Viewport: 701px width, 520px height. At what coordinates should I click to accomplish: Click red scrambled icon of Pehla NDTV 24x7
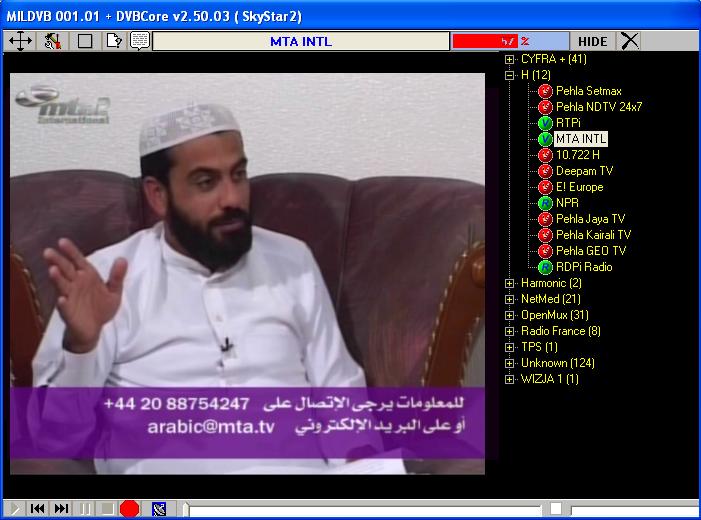click(x=545, y=107)
